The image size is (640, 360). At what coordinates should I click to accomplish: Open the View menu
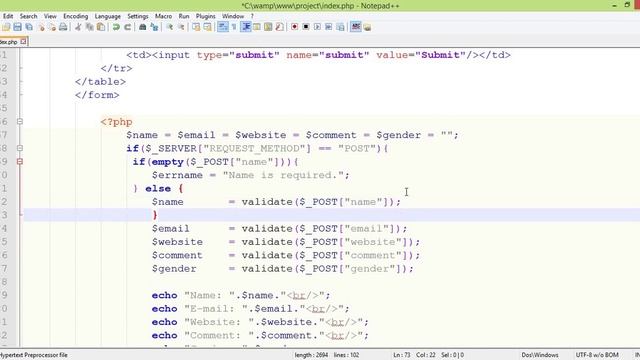(50, 16)
